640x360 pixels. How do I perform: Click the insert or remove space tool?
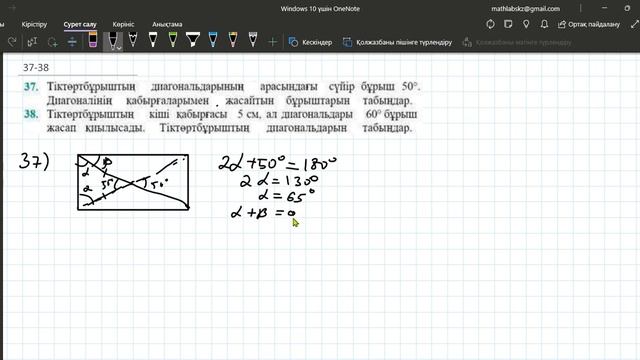[72, 42]
